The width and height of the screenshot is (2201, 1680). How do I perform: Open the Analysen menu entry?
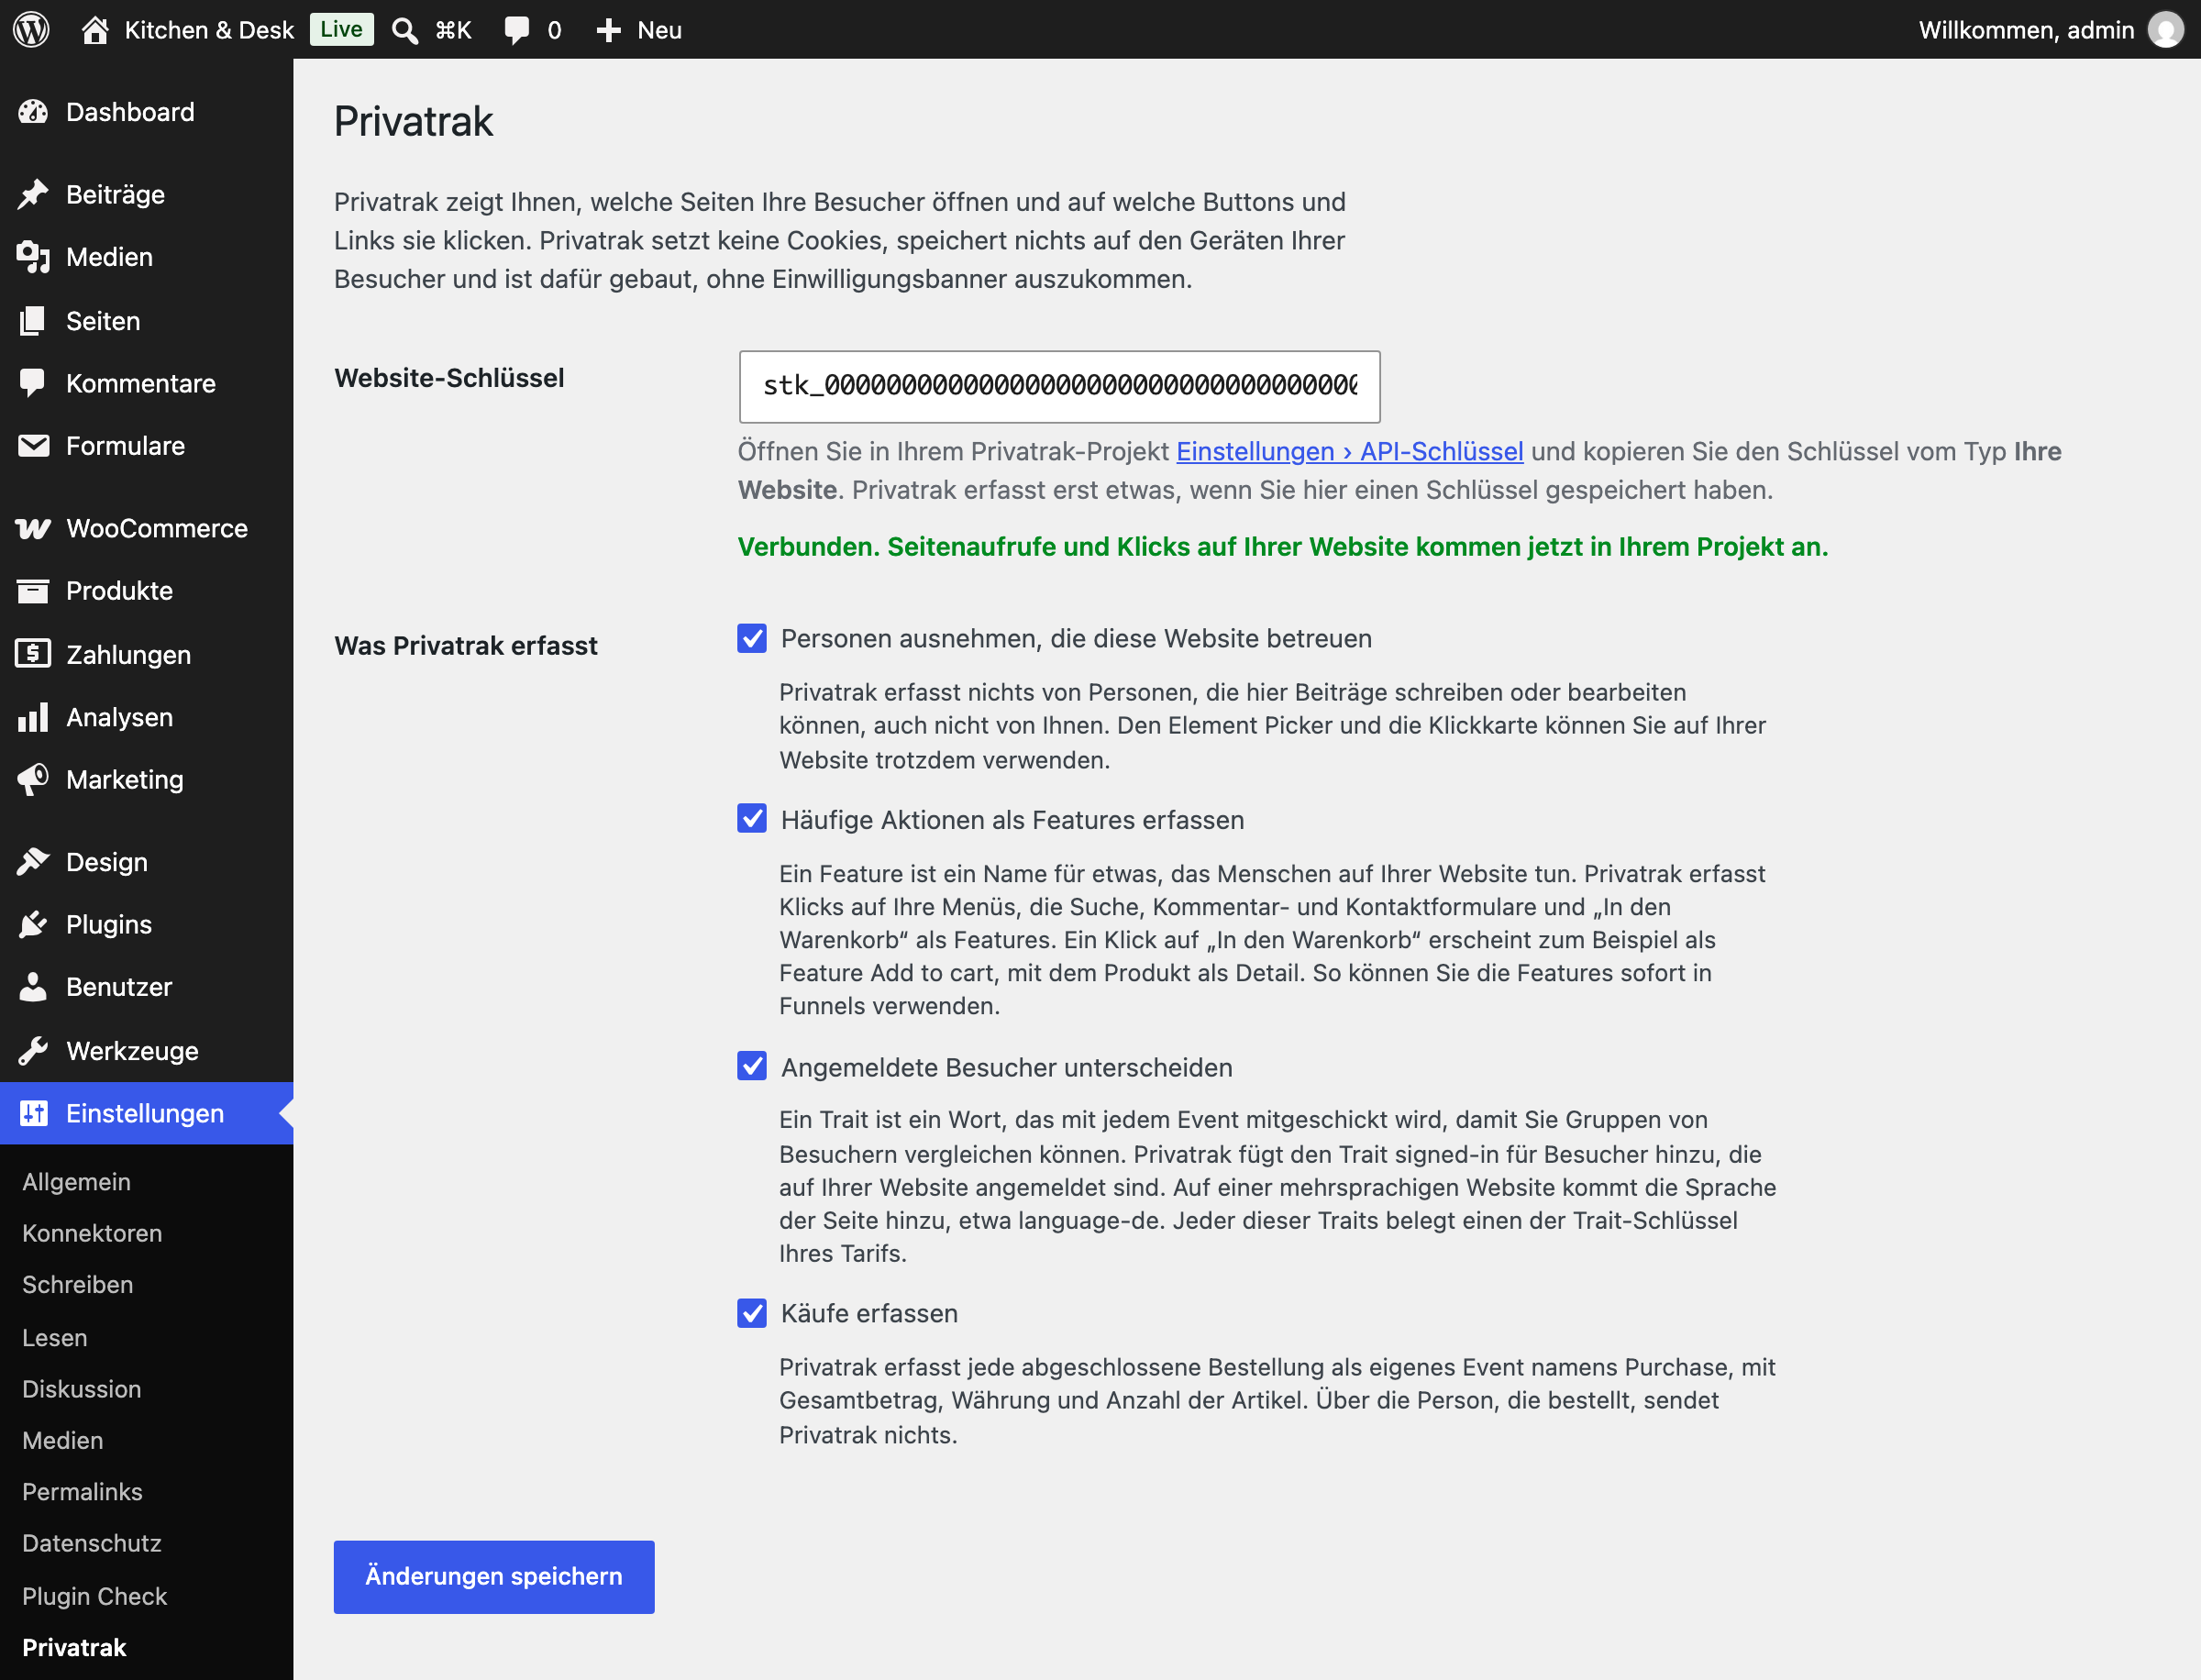point(147,717)
